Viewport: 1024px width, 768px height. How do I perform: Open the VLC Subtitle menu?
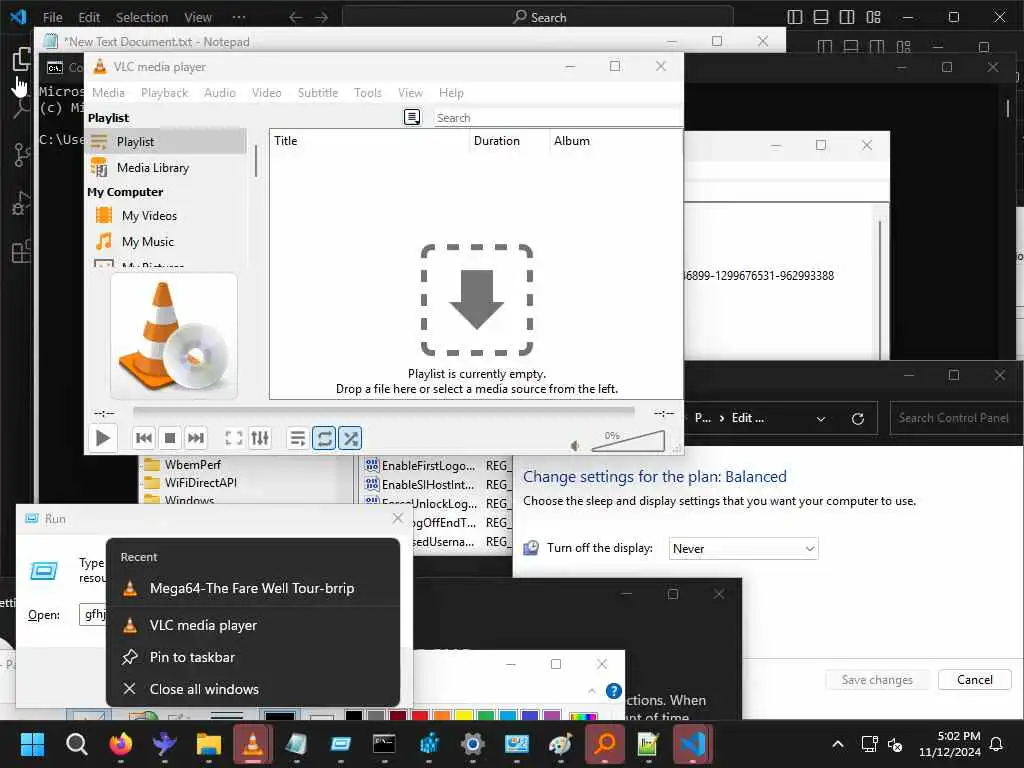click(318, 93)
